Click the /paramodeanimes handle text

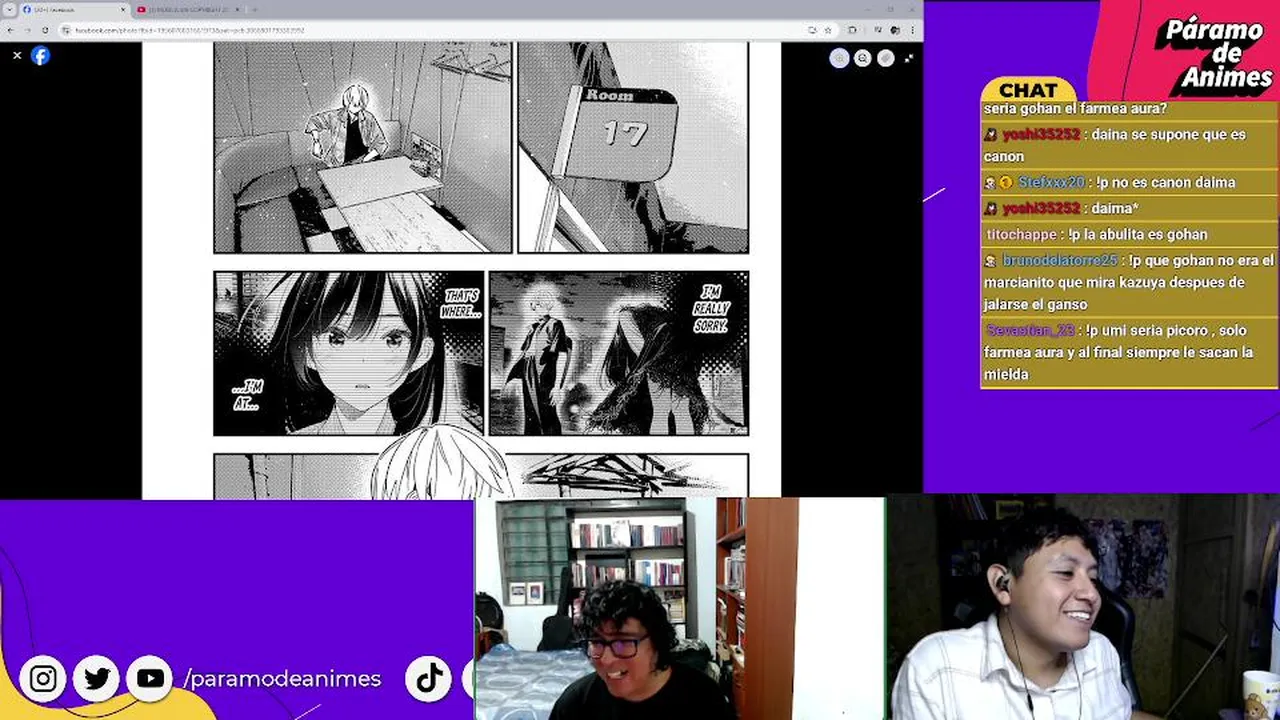point(282,679)
